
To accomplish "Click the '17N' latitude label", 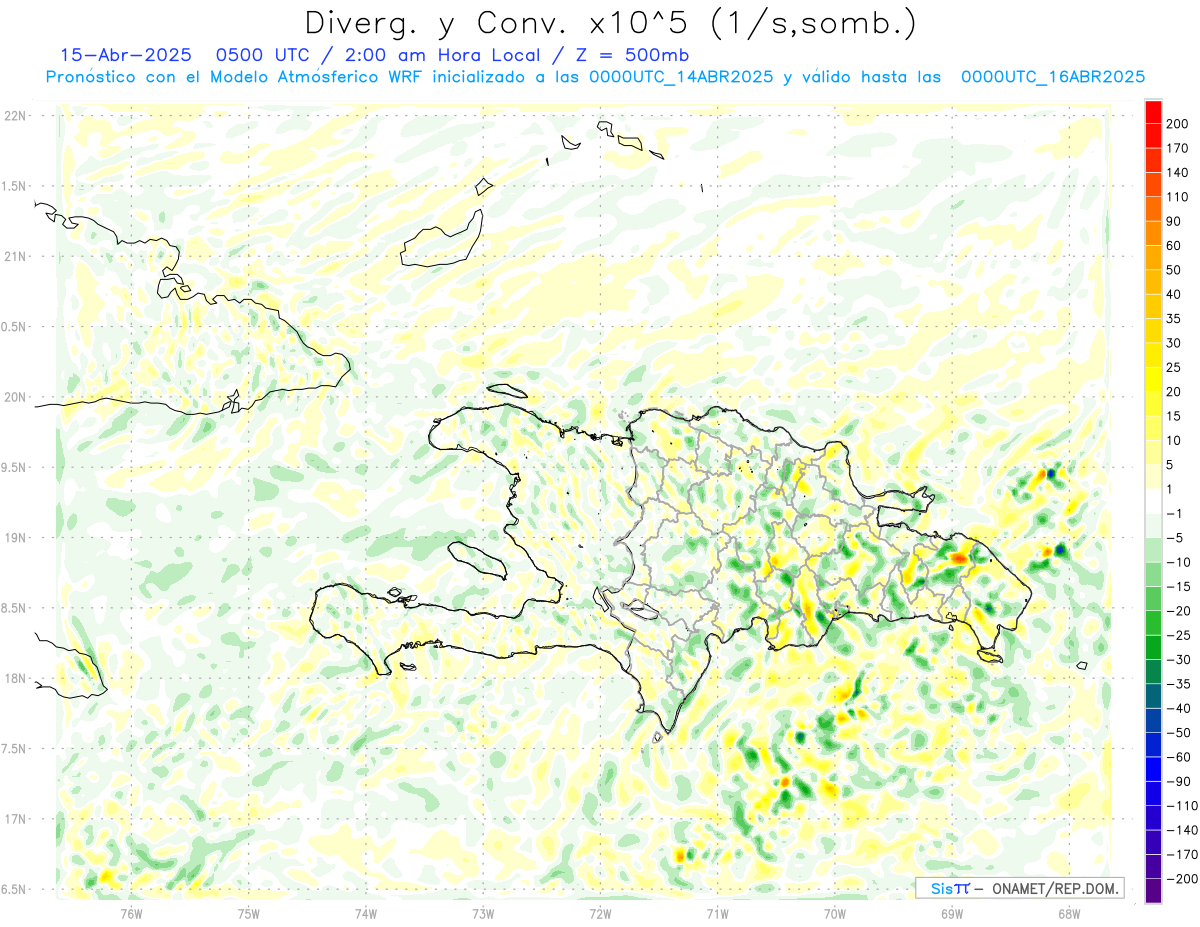I will 14,819.
